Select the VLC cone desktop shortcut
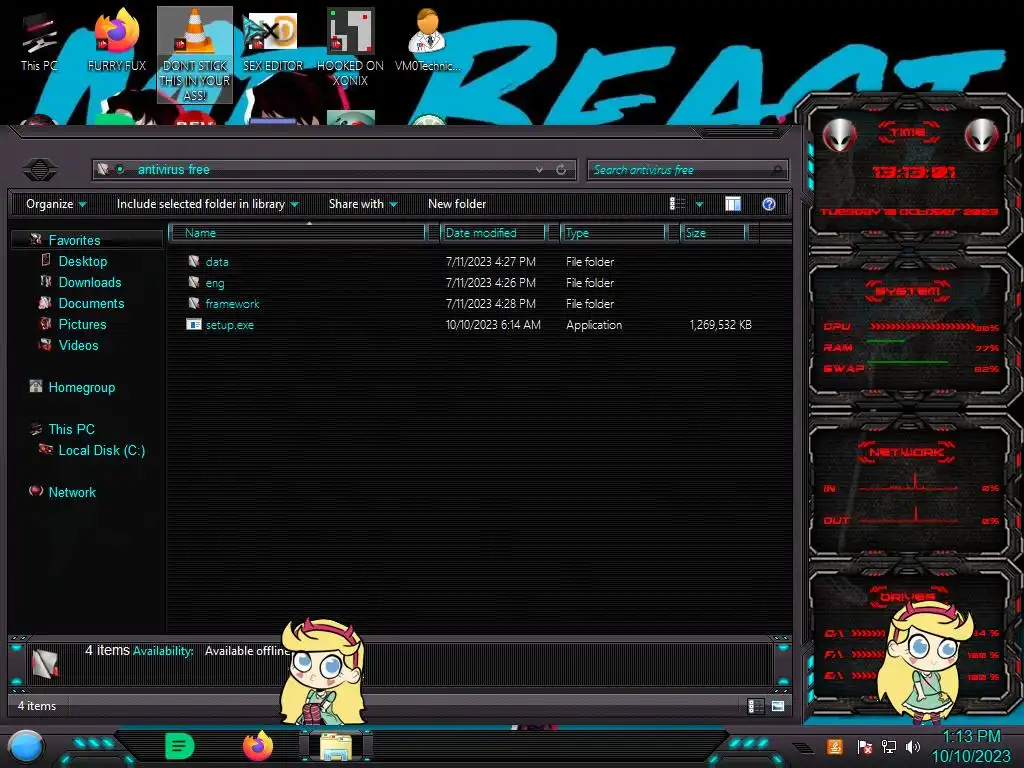The width and height of the screenshot is (1024, 768). (195, 55)
